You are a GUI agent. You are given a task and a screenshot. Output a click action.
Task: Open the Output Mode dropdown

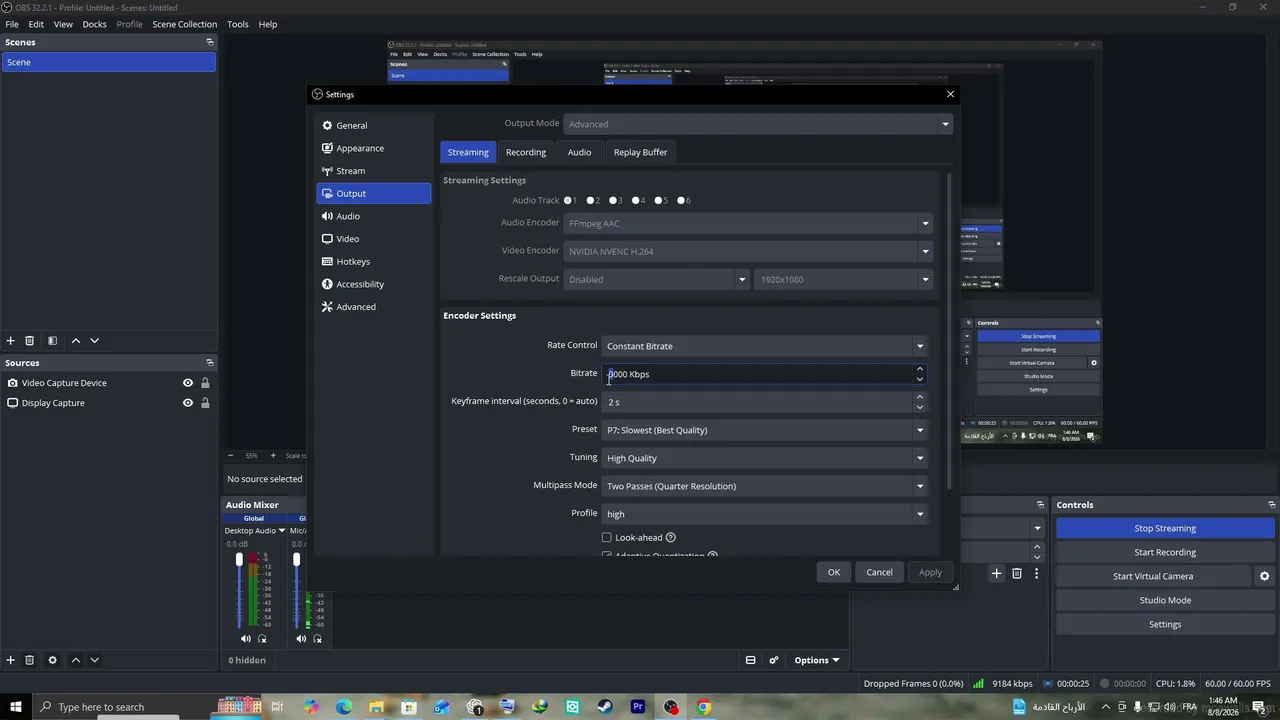point(758,124)
